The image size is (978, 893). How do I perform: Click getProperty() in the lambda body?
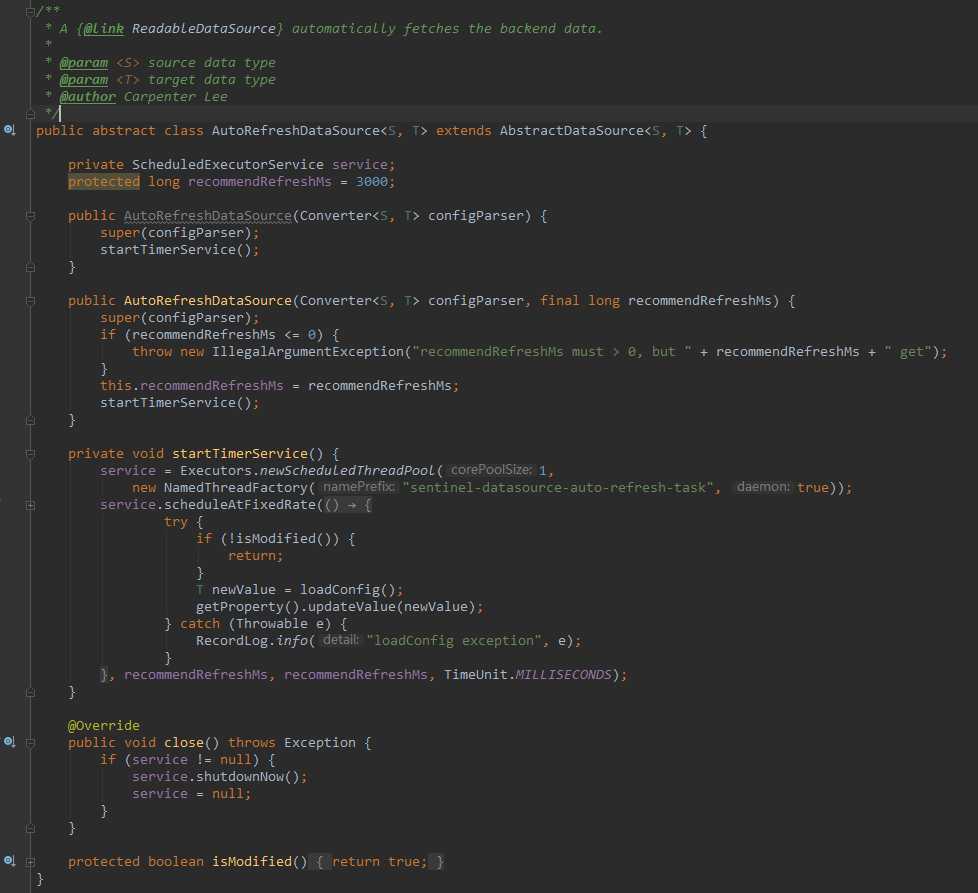point(248,607)
